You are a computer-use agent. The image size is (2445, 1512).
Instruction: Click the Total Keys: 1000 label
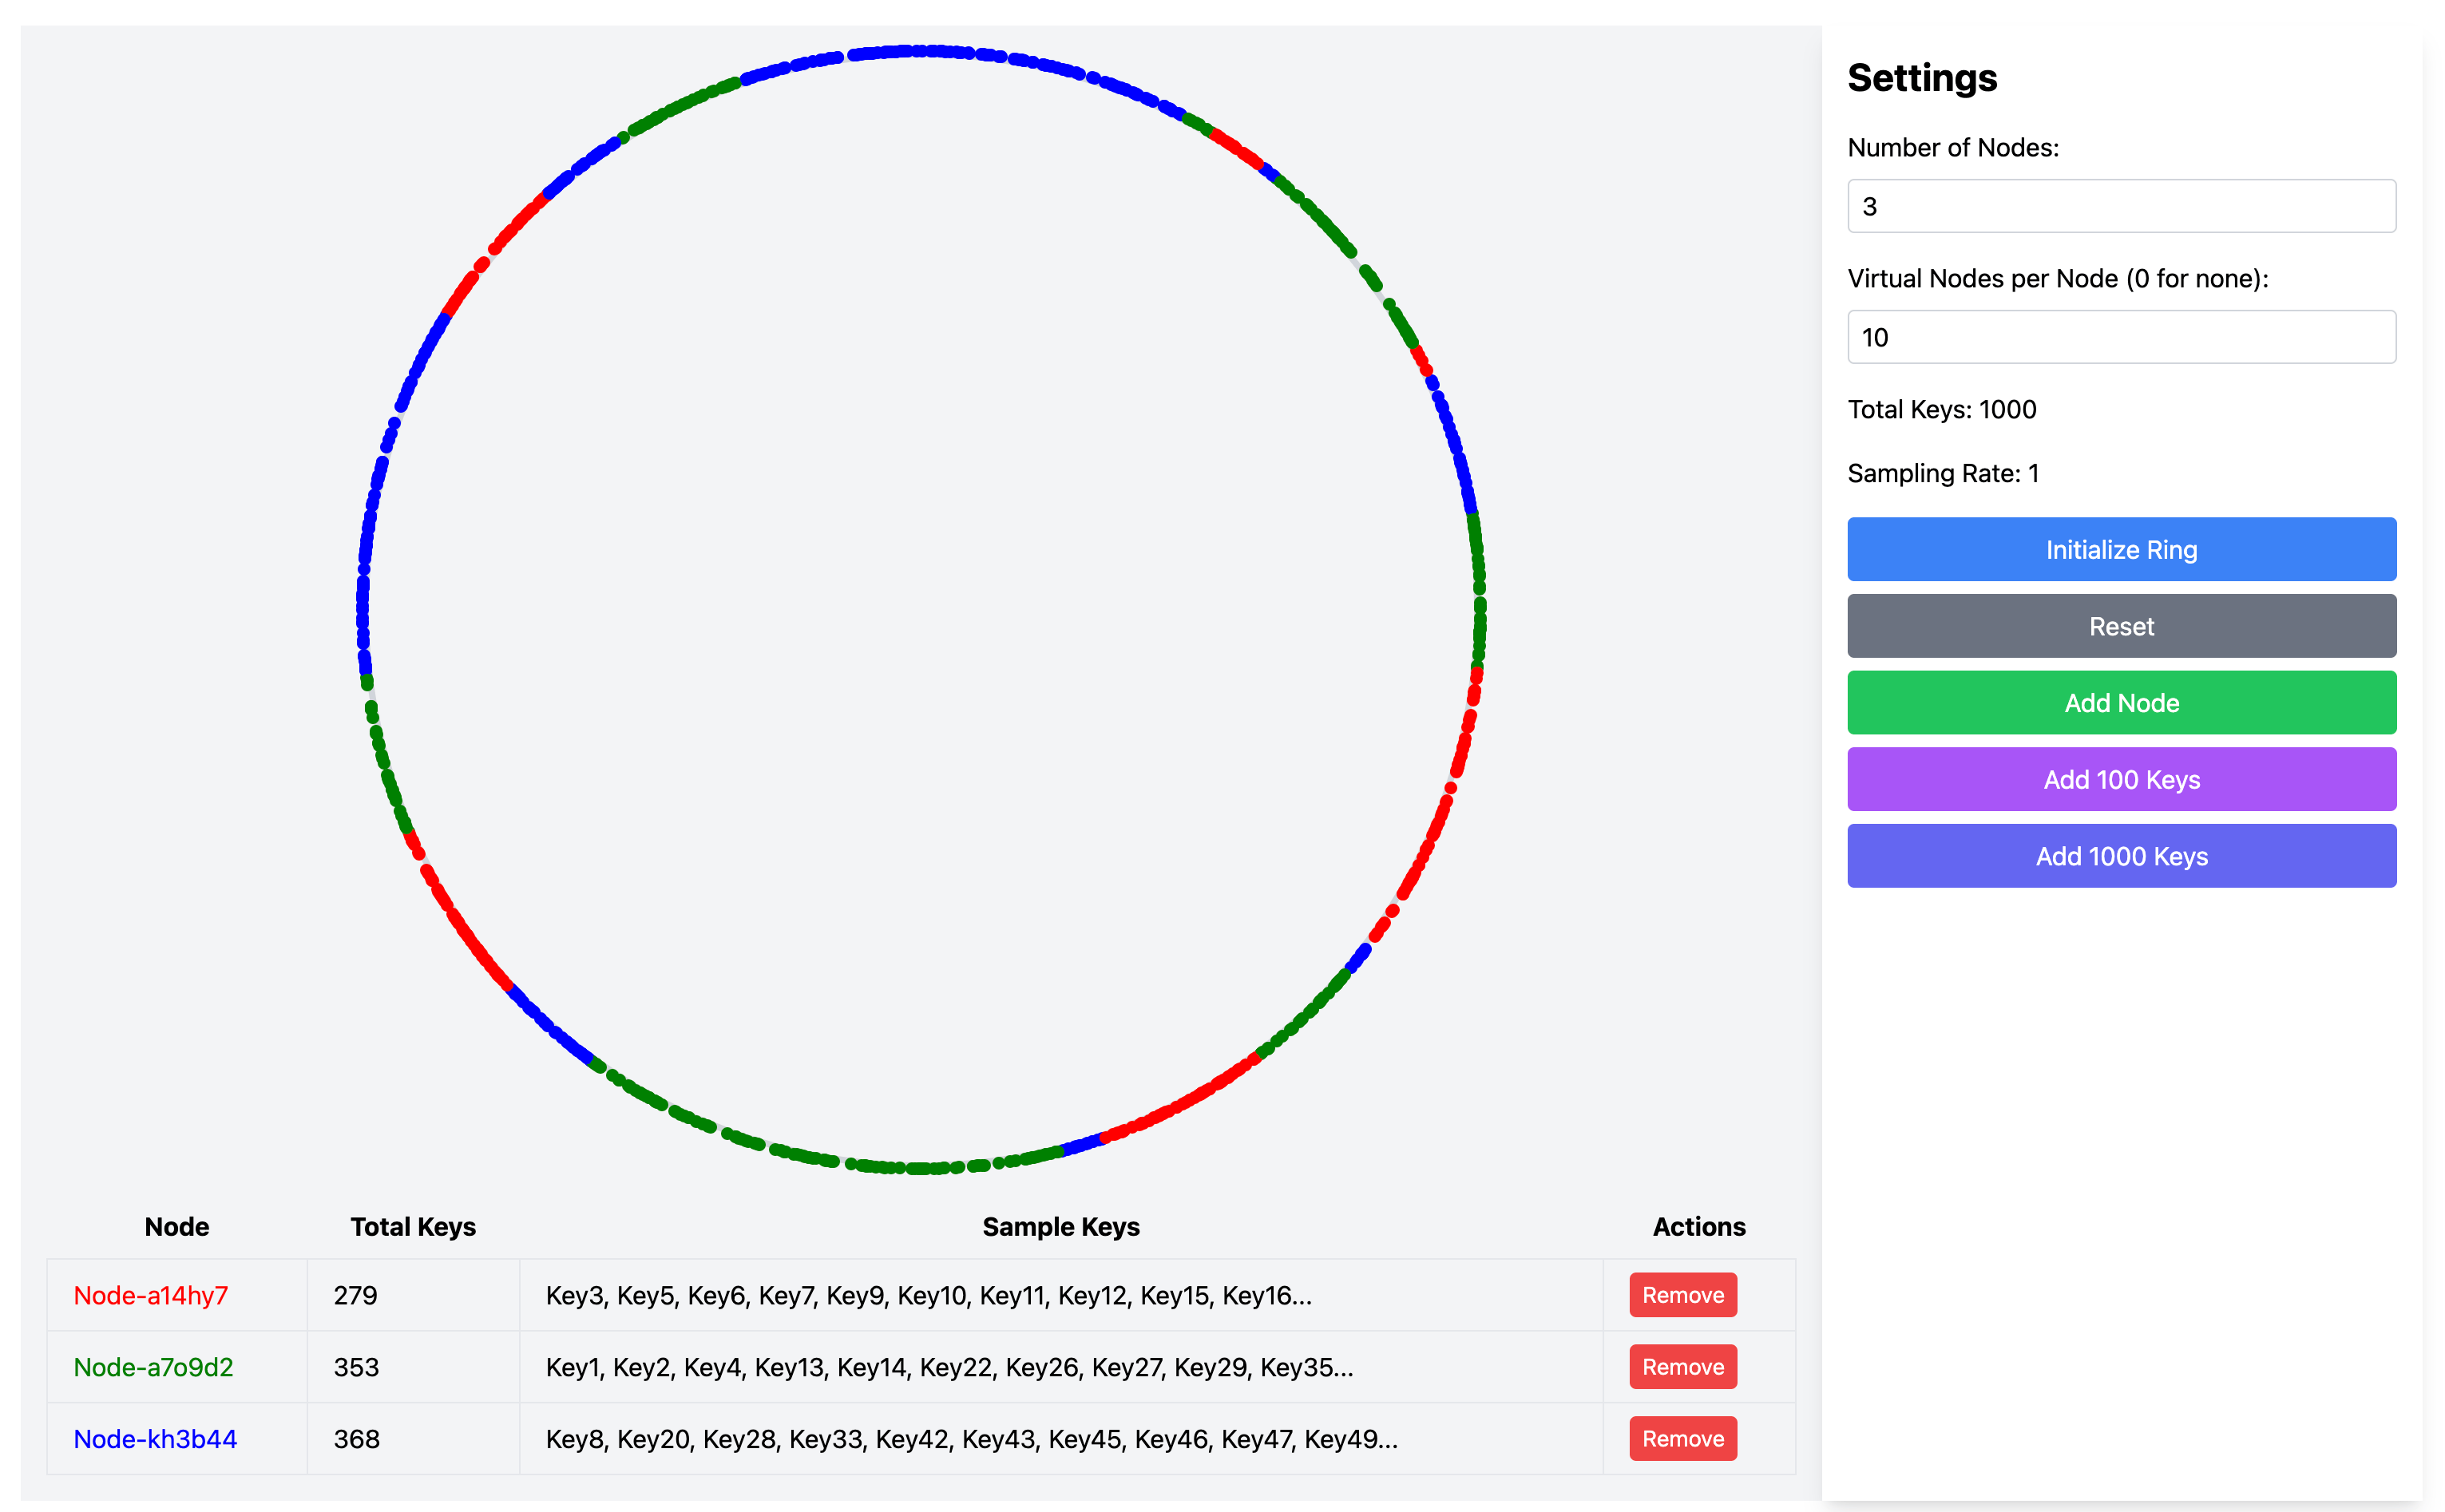(1941, 409)
